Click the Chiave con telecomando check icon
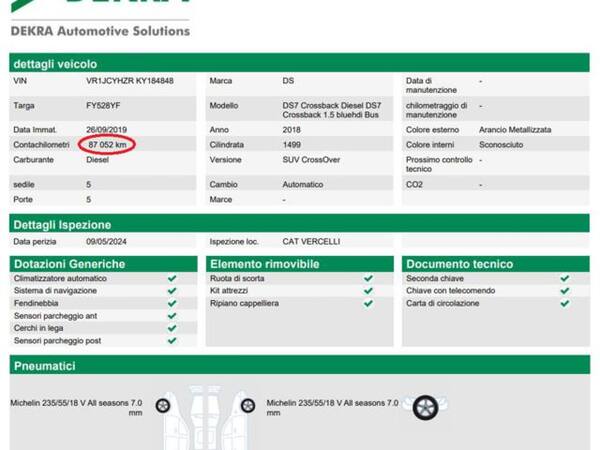This screenshot has height=450, width=600. 565,291
